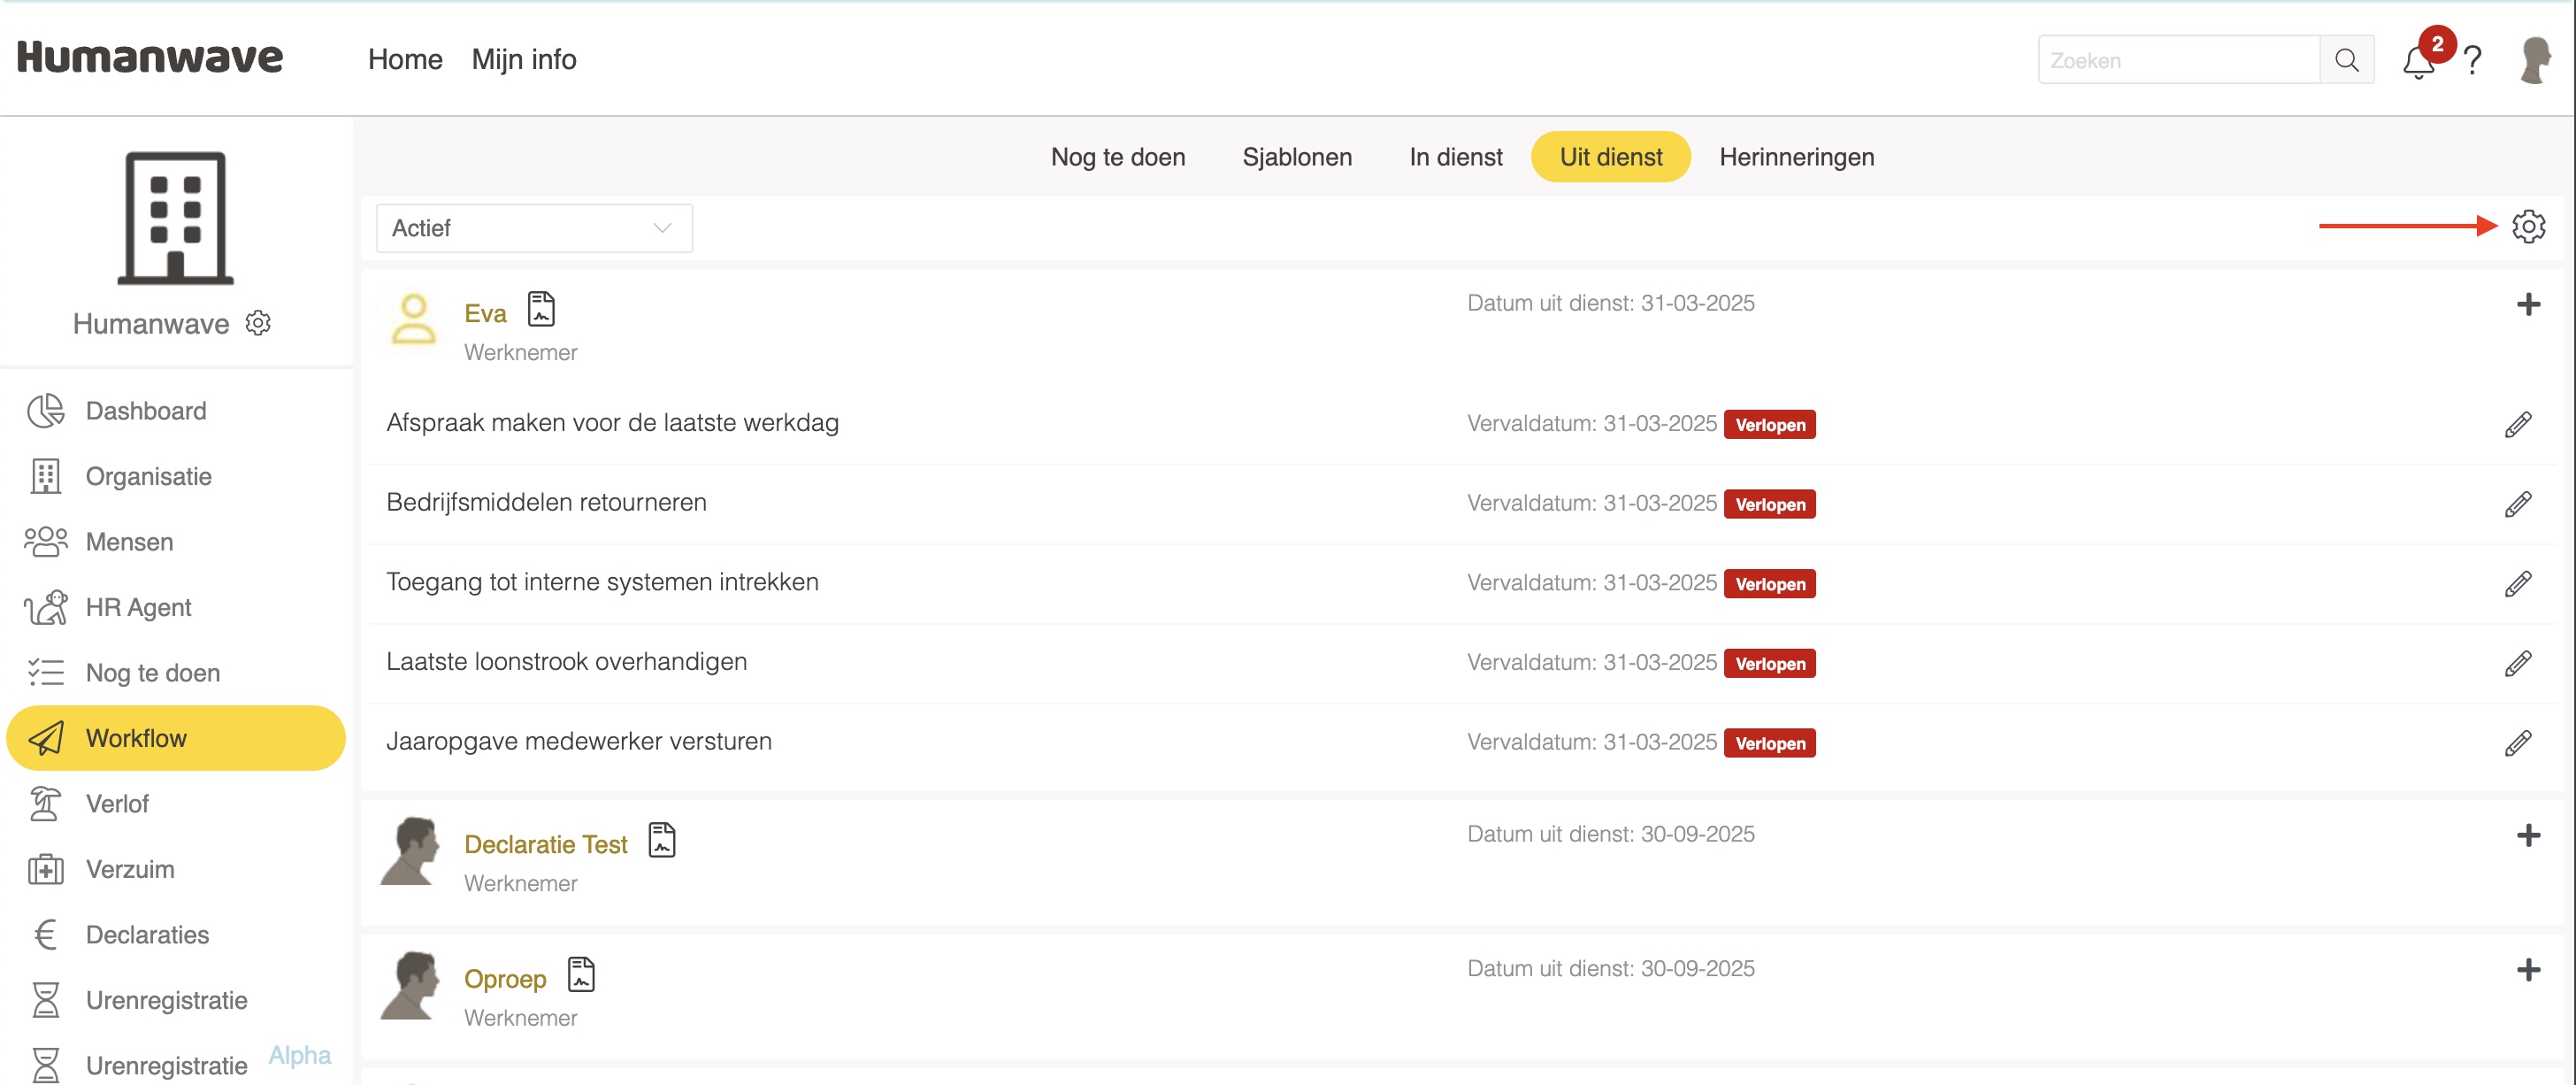Image resolution: width=2576 pixels, height=1085 pixels.
Task: Edit 'Jaaropgave medewerker versturen' task pencil
Action: click(x=2518, y=743)
